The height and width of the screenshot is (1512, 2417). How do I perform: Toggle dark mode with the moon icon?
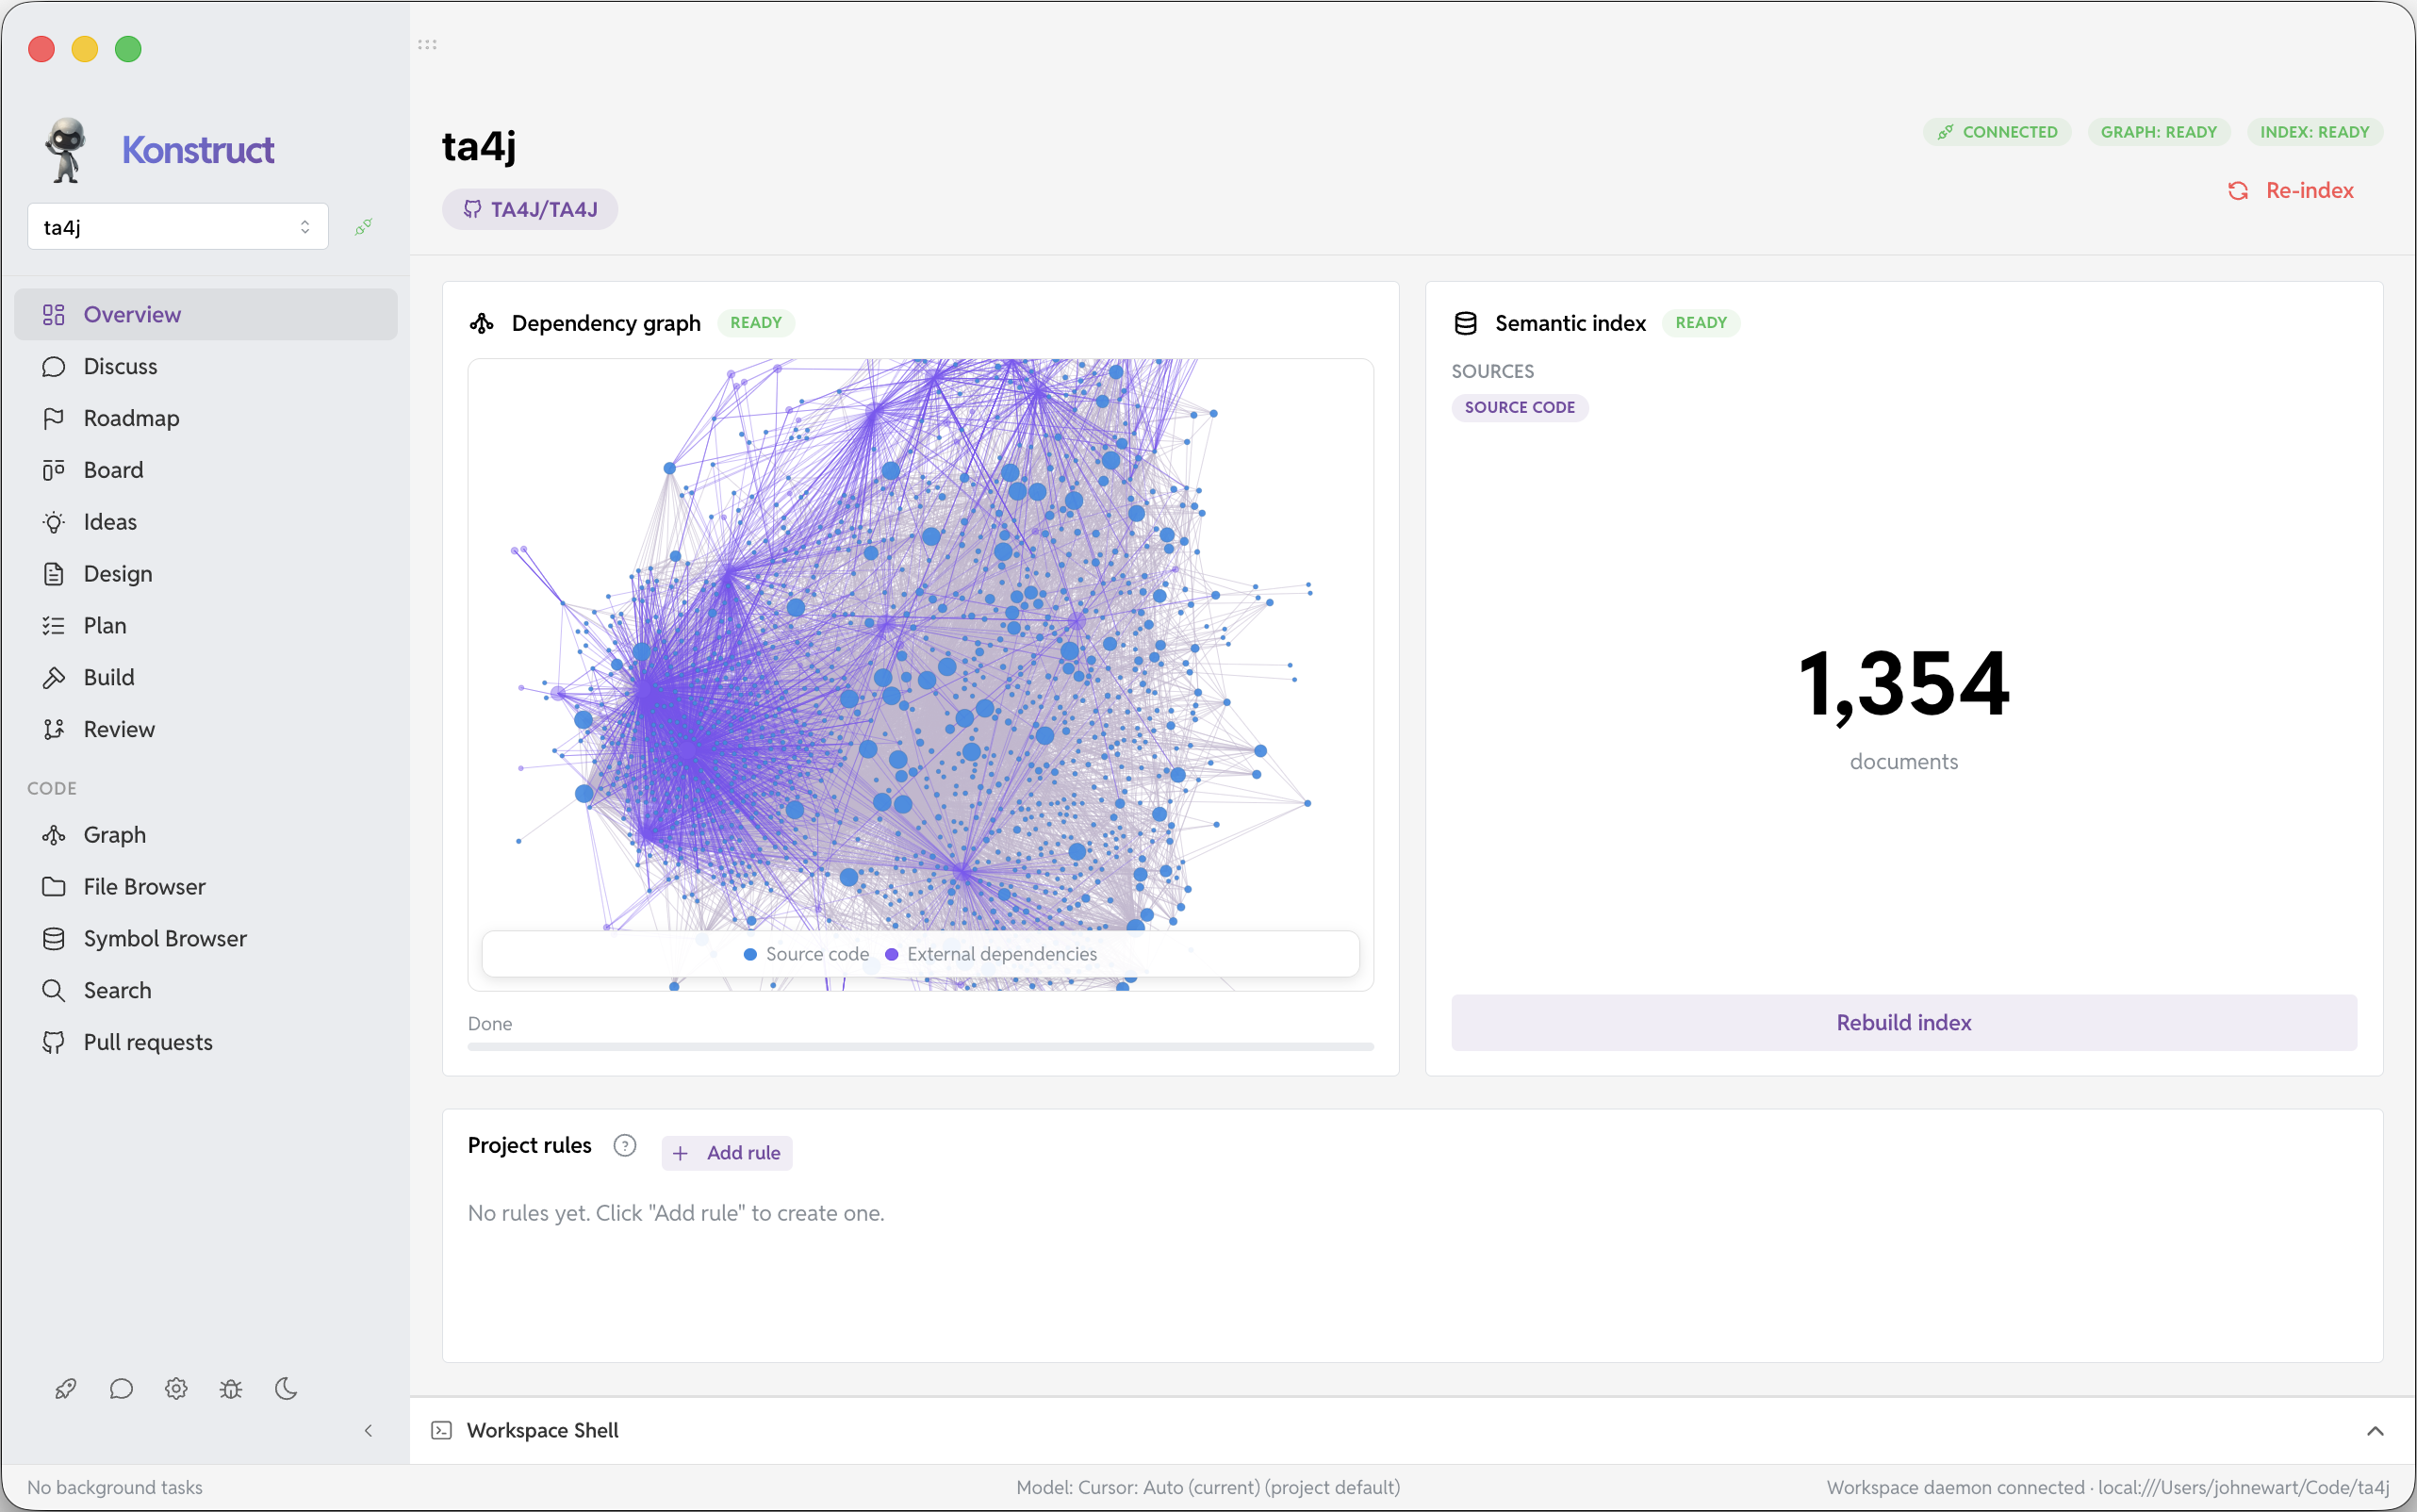[286, 1388]
